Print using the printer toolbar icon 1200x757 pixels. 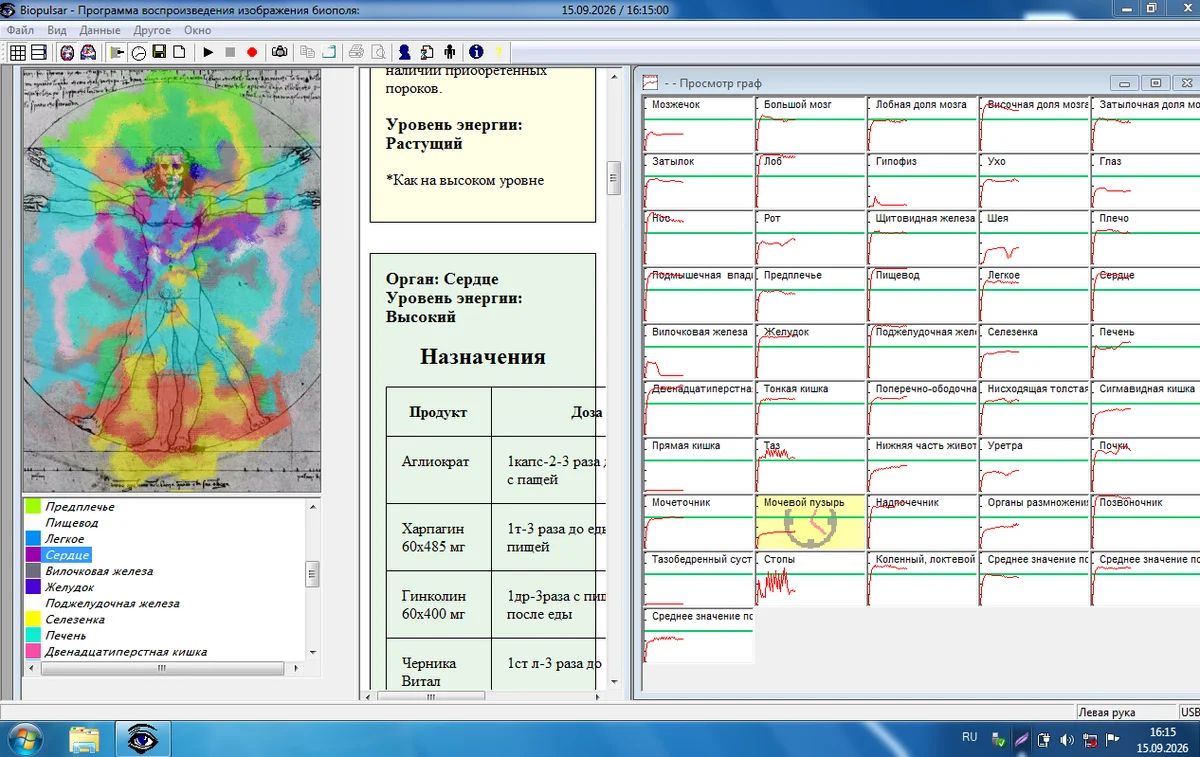click(356, 52)
